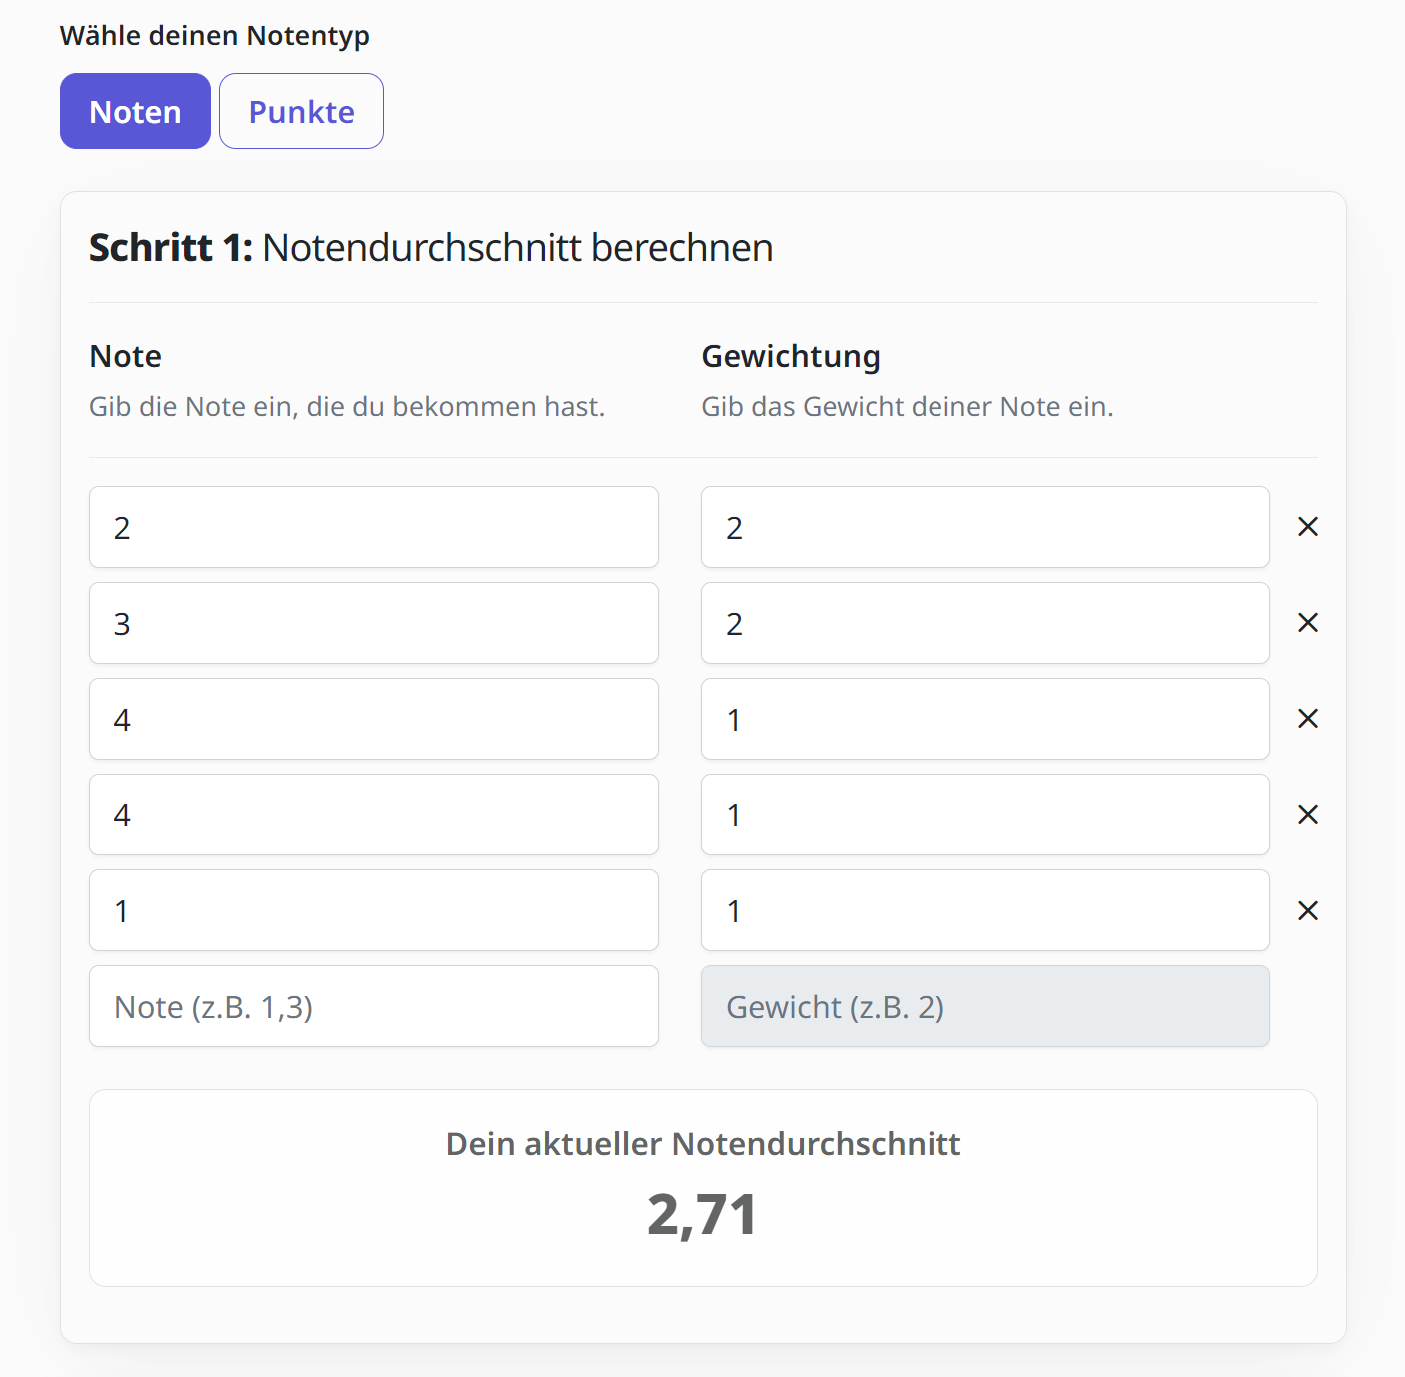1405x1377 pixels.
Task: Focus the third row Gewichtung field
Action: coord(985,719)
